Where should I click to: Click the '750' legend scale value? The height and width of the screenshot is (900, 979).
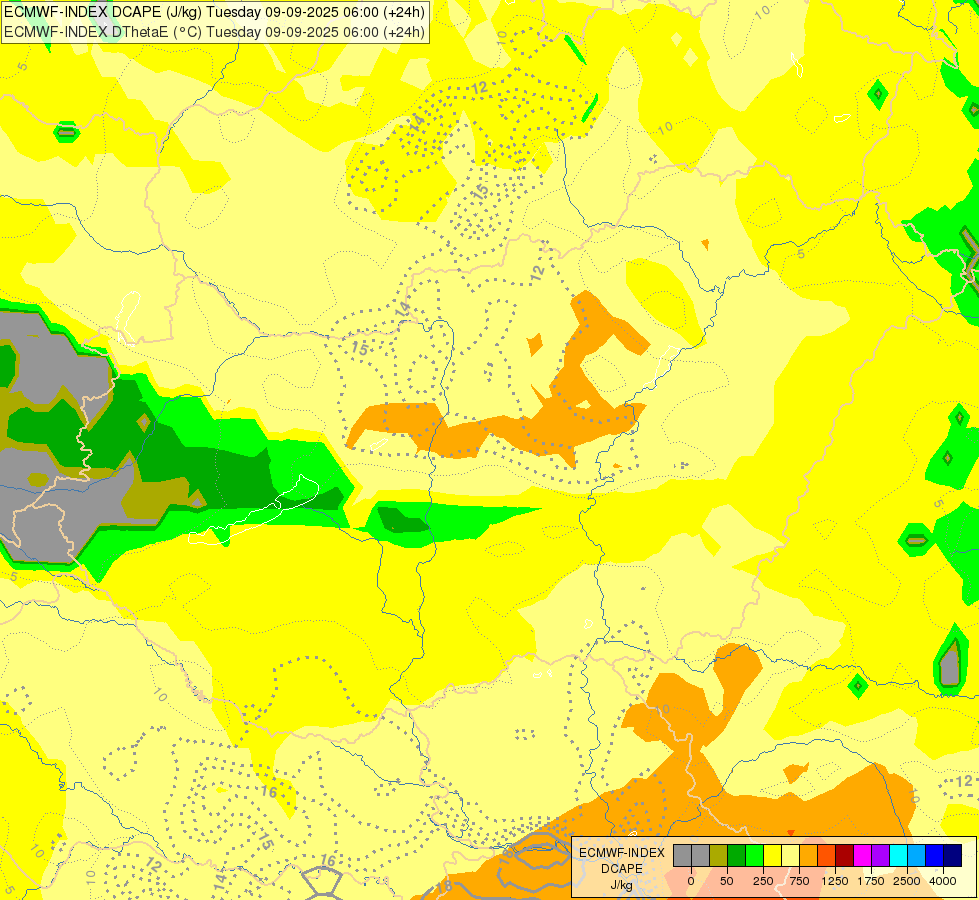tap(799, 881)
